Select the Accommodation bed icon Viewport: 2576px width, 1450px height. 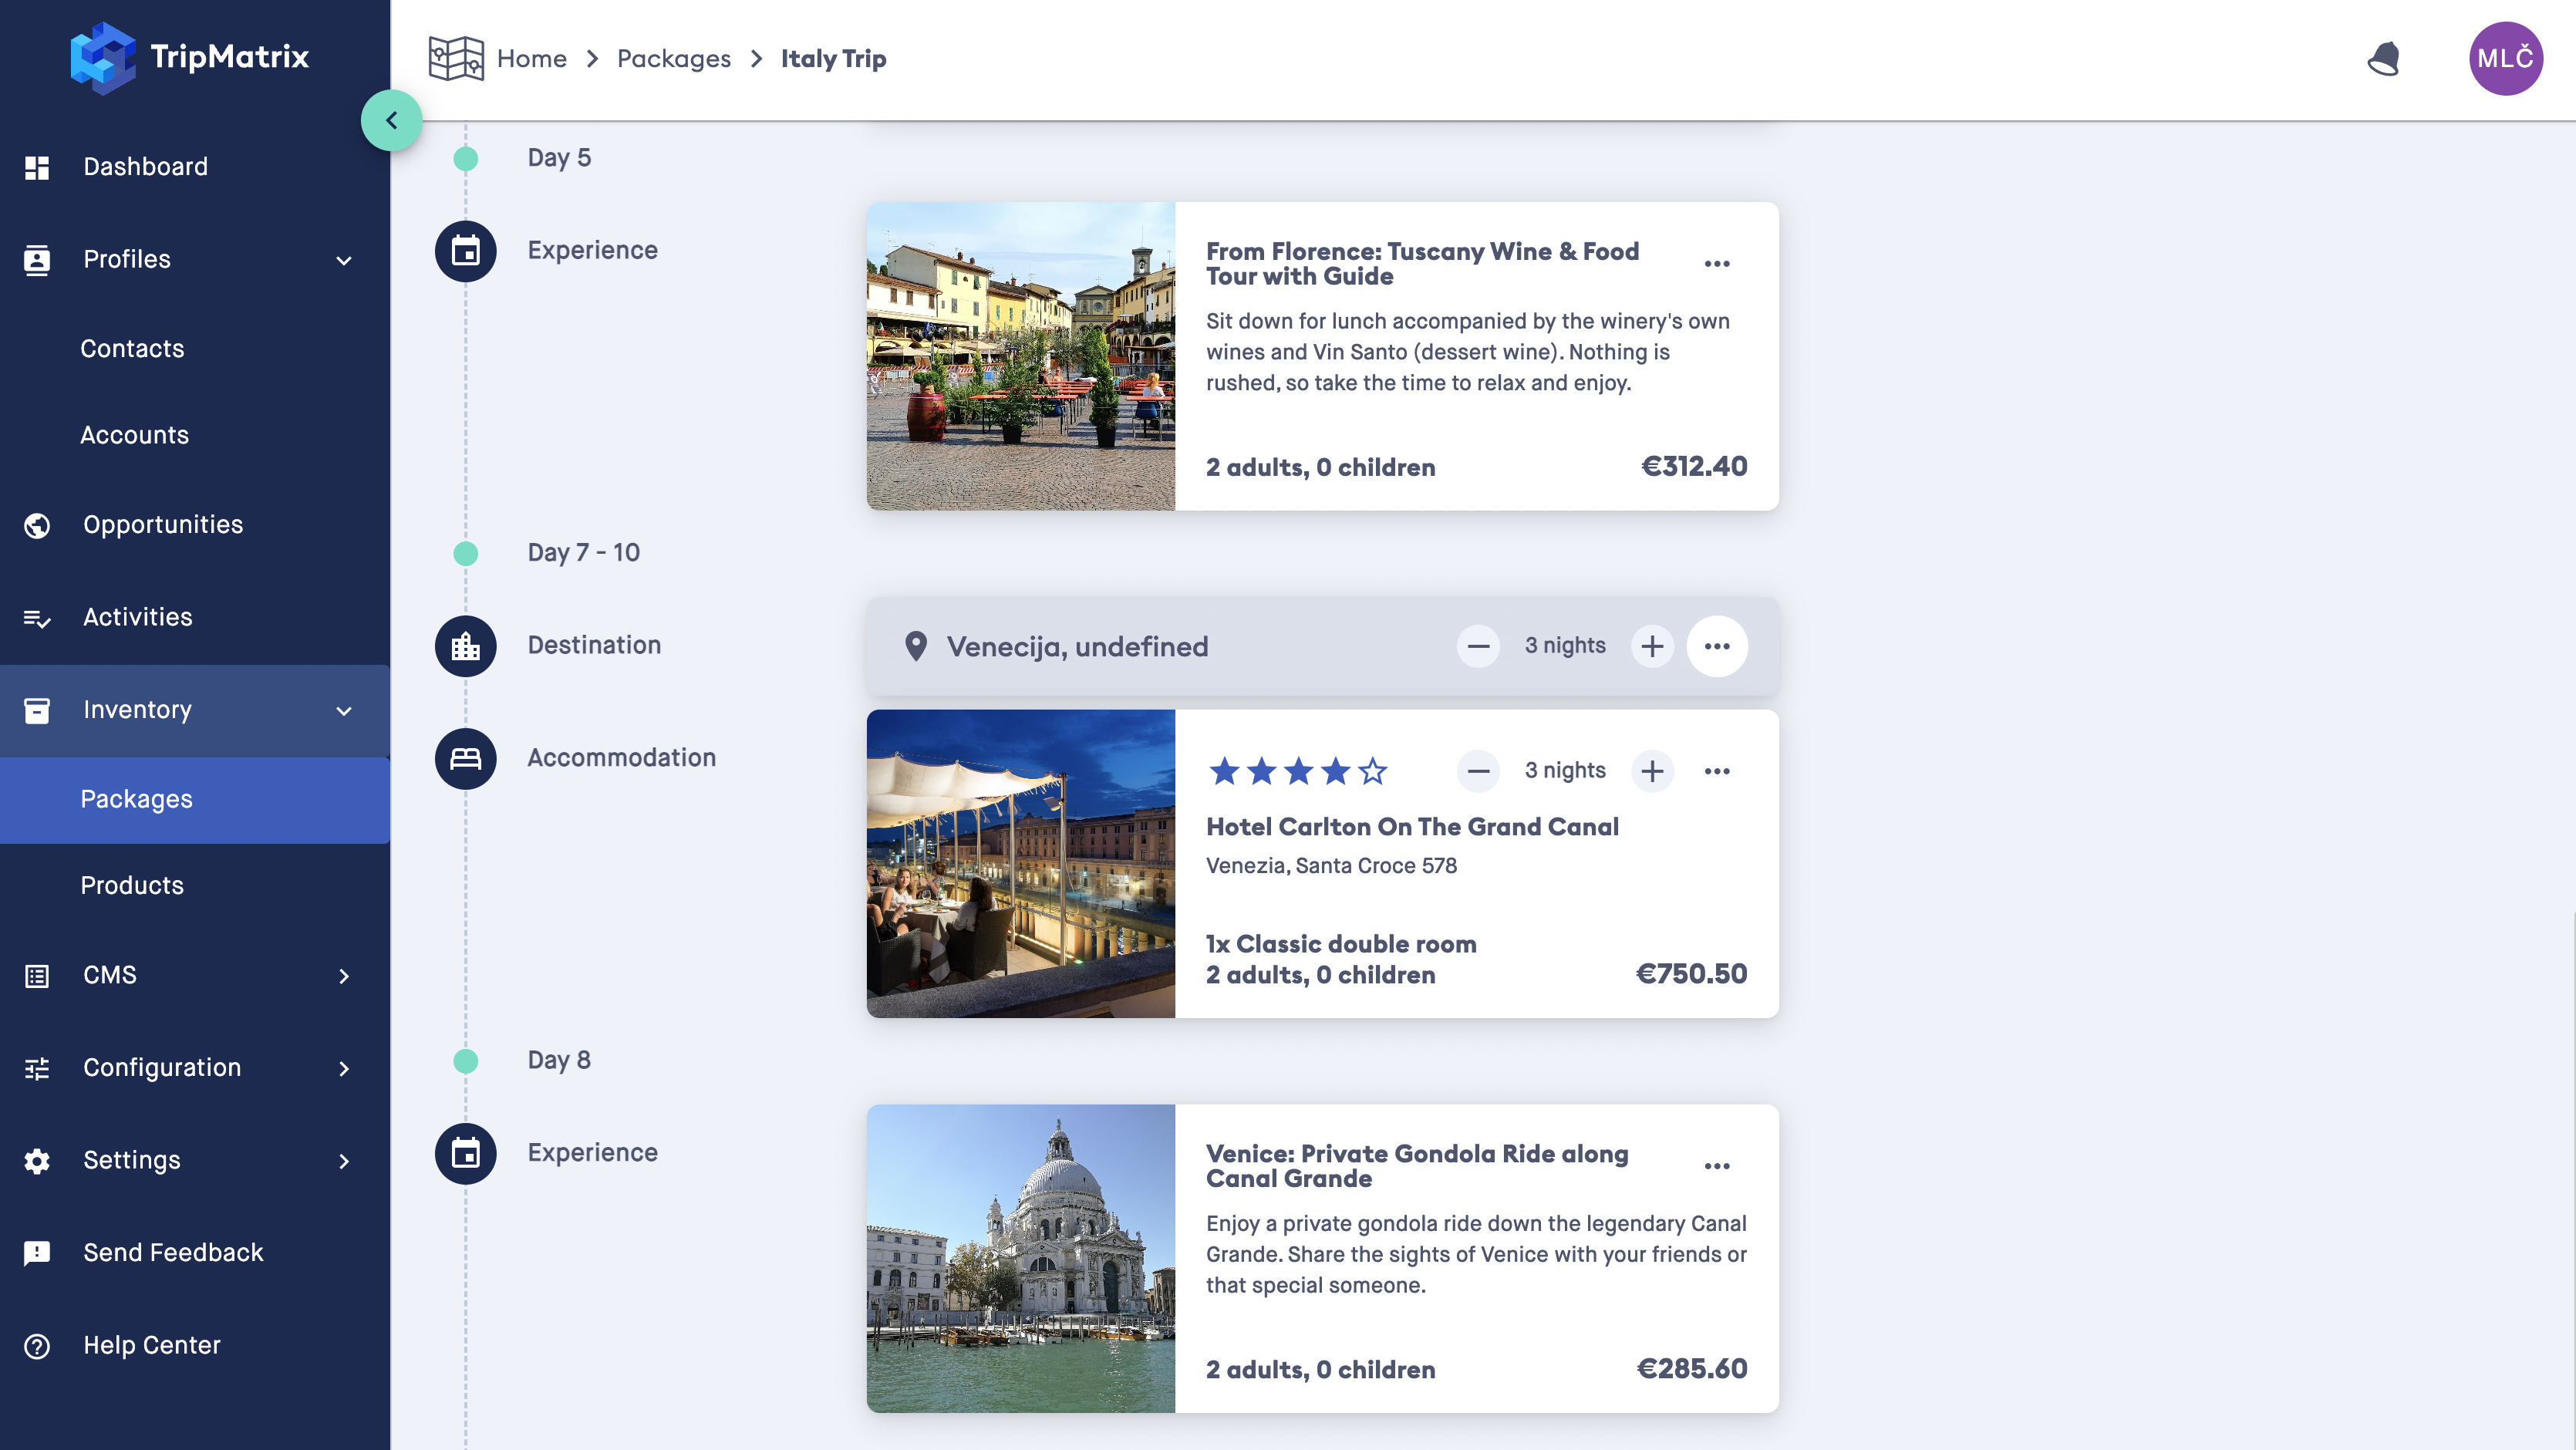click(465, 758)
